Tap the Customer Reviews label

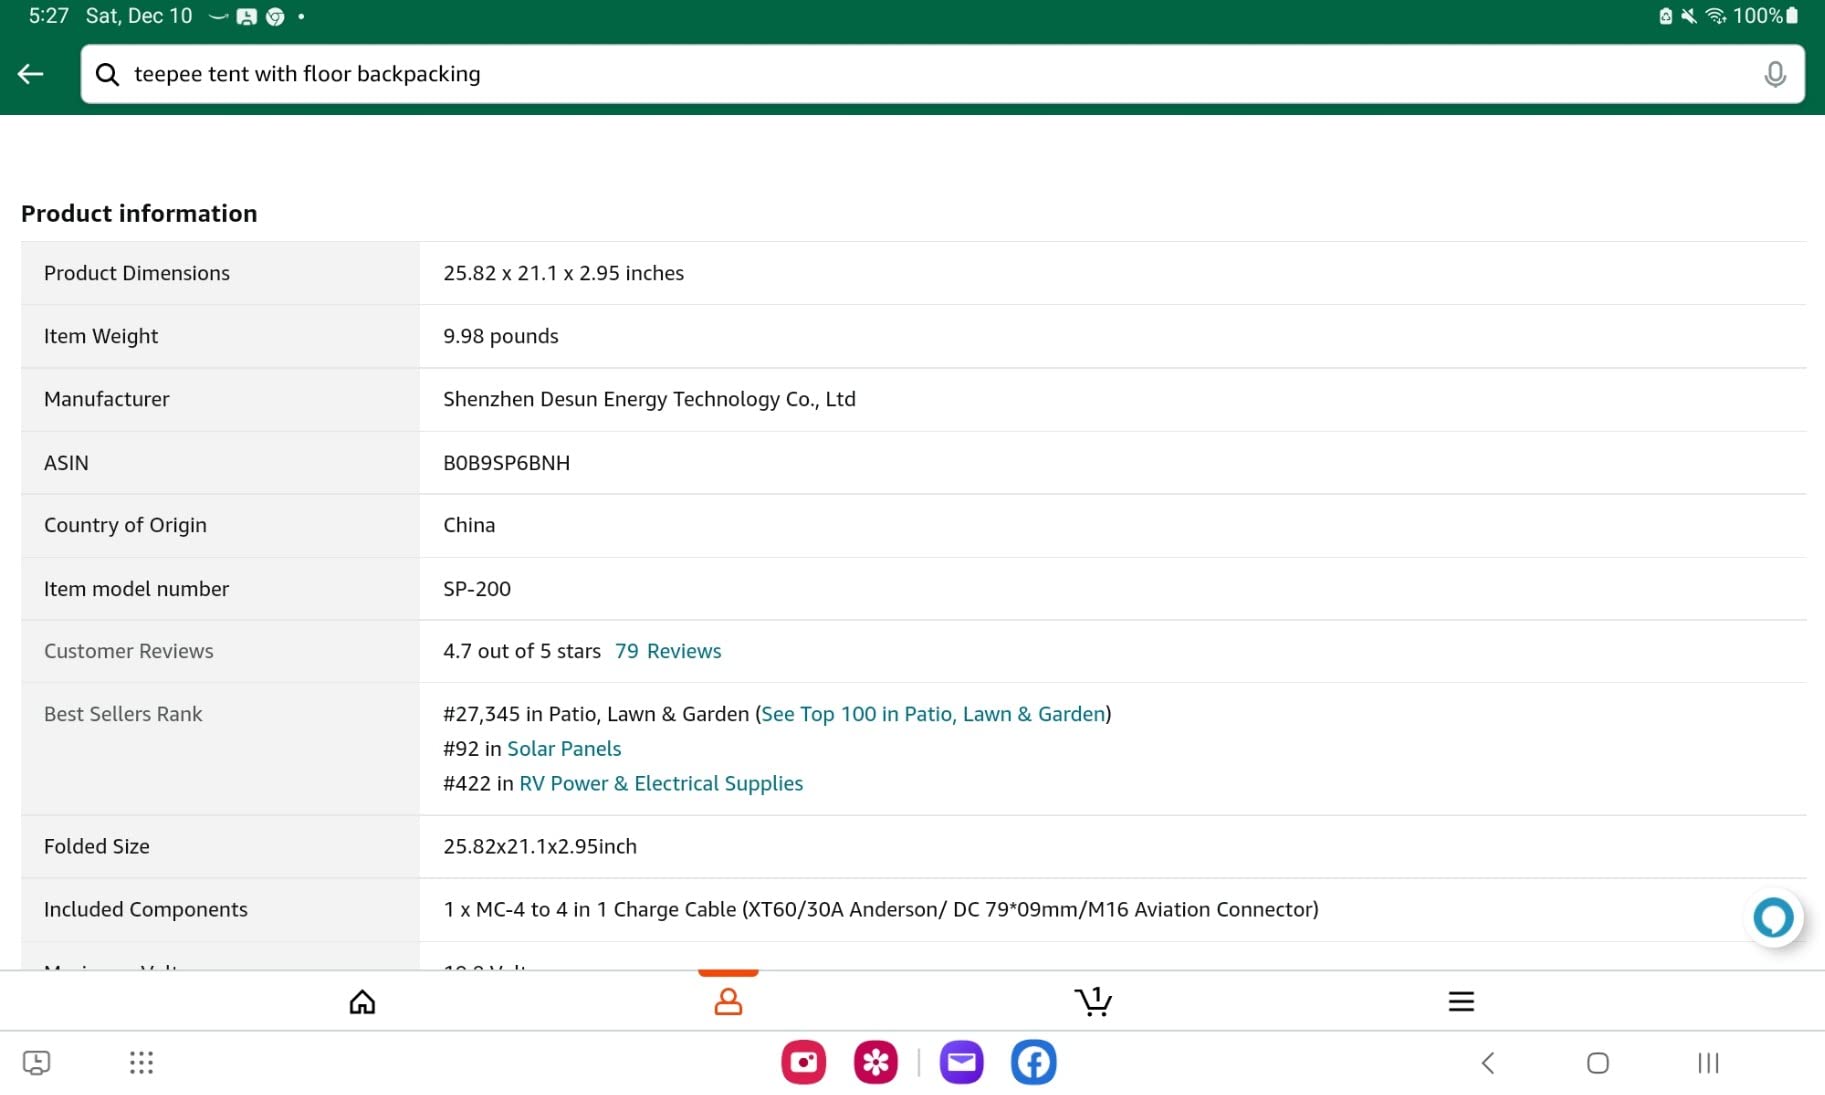(x=129, y=651)
